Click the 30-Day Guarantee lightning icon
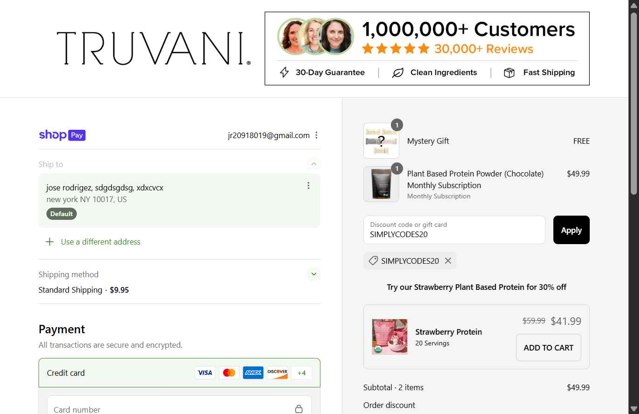Image resolution: width=639 pixels, height=414 pixels. click(x=284, y=73)
